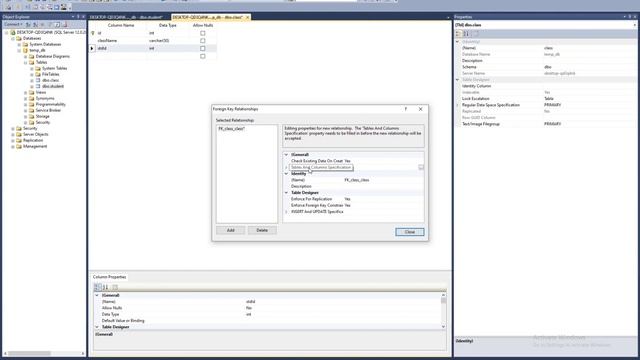This screenshot has height=360, width=640.
Task: Select the System Tables folder in tree
Action: [54, 69]
